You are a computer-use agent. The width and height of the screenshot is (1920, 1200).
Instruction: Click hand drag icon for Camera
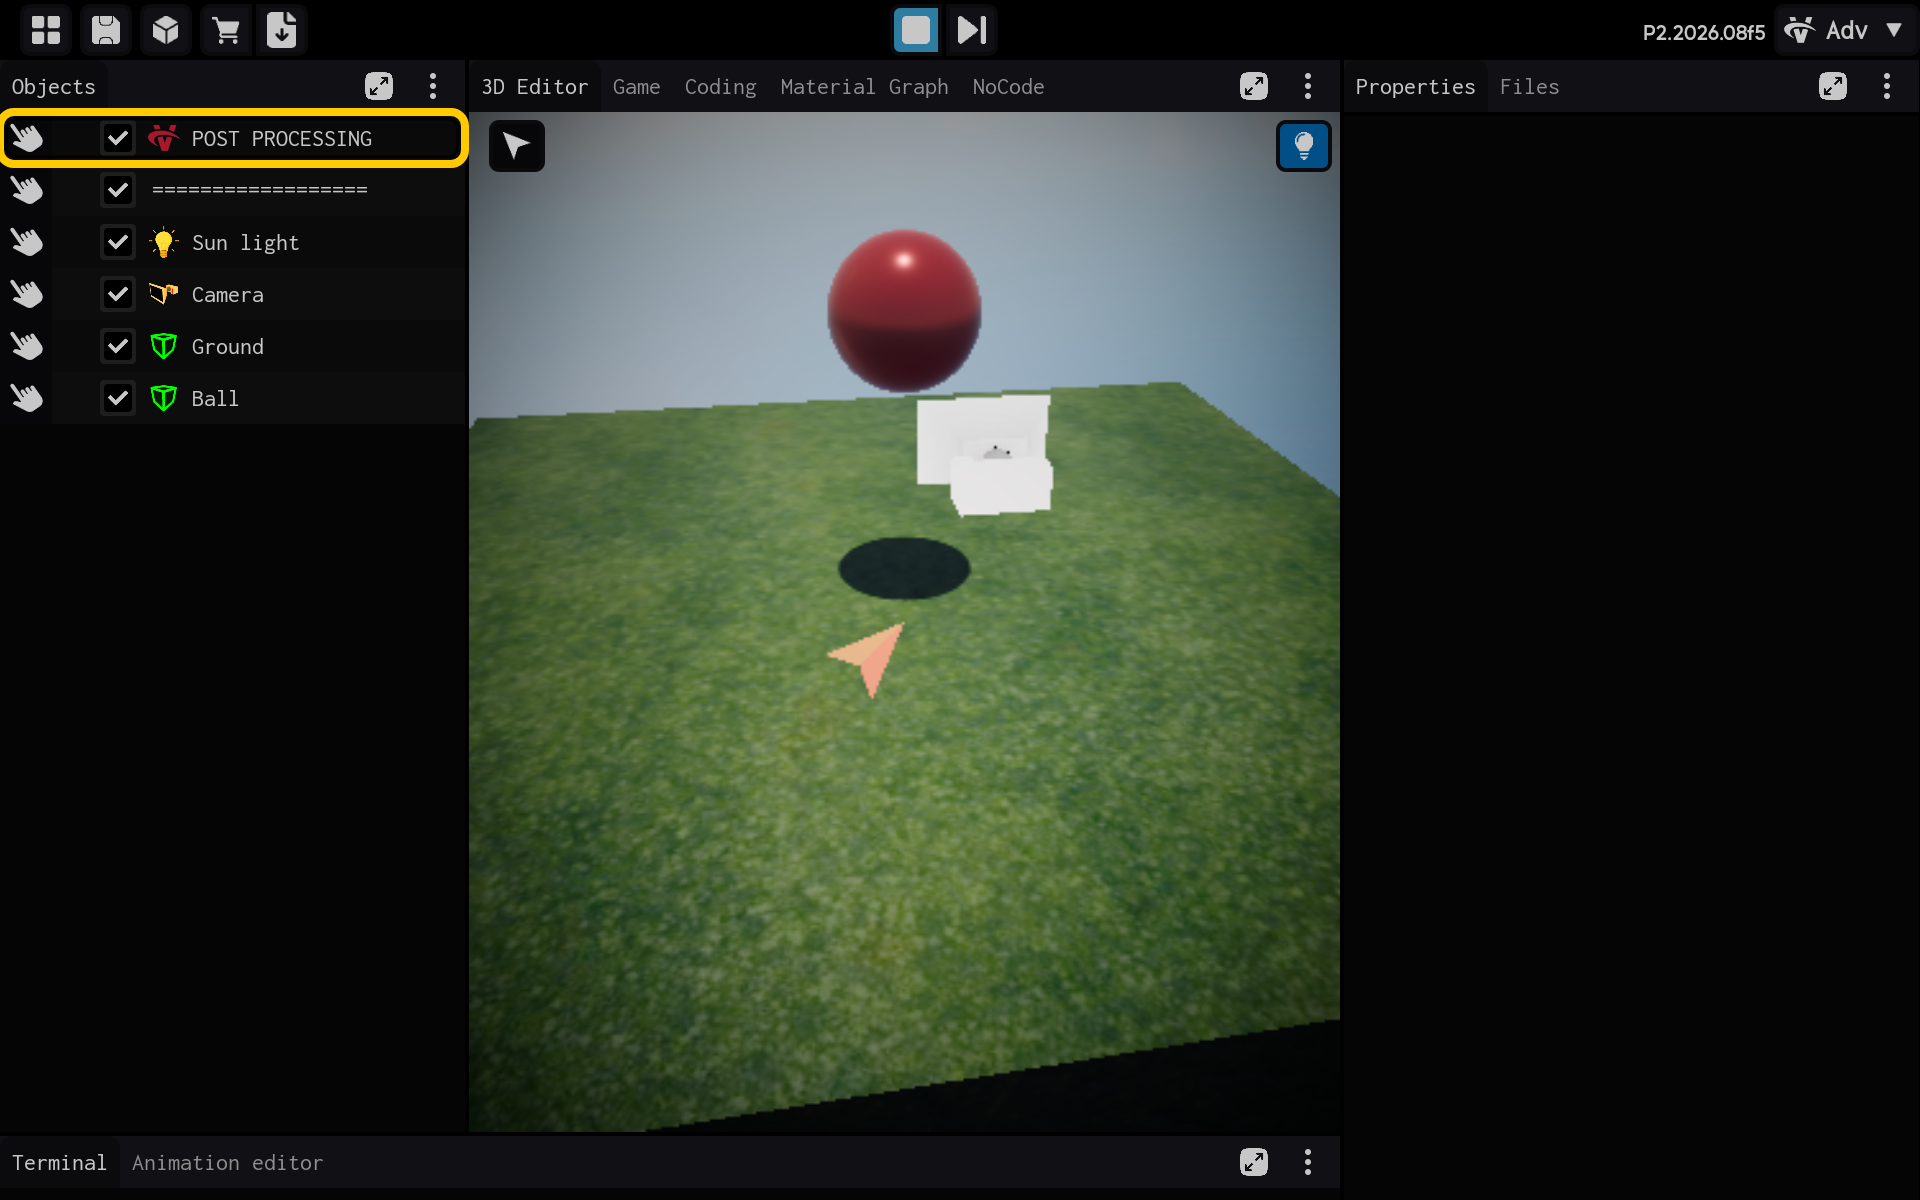tap(27, 294)
